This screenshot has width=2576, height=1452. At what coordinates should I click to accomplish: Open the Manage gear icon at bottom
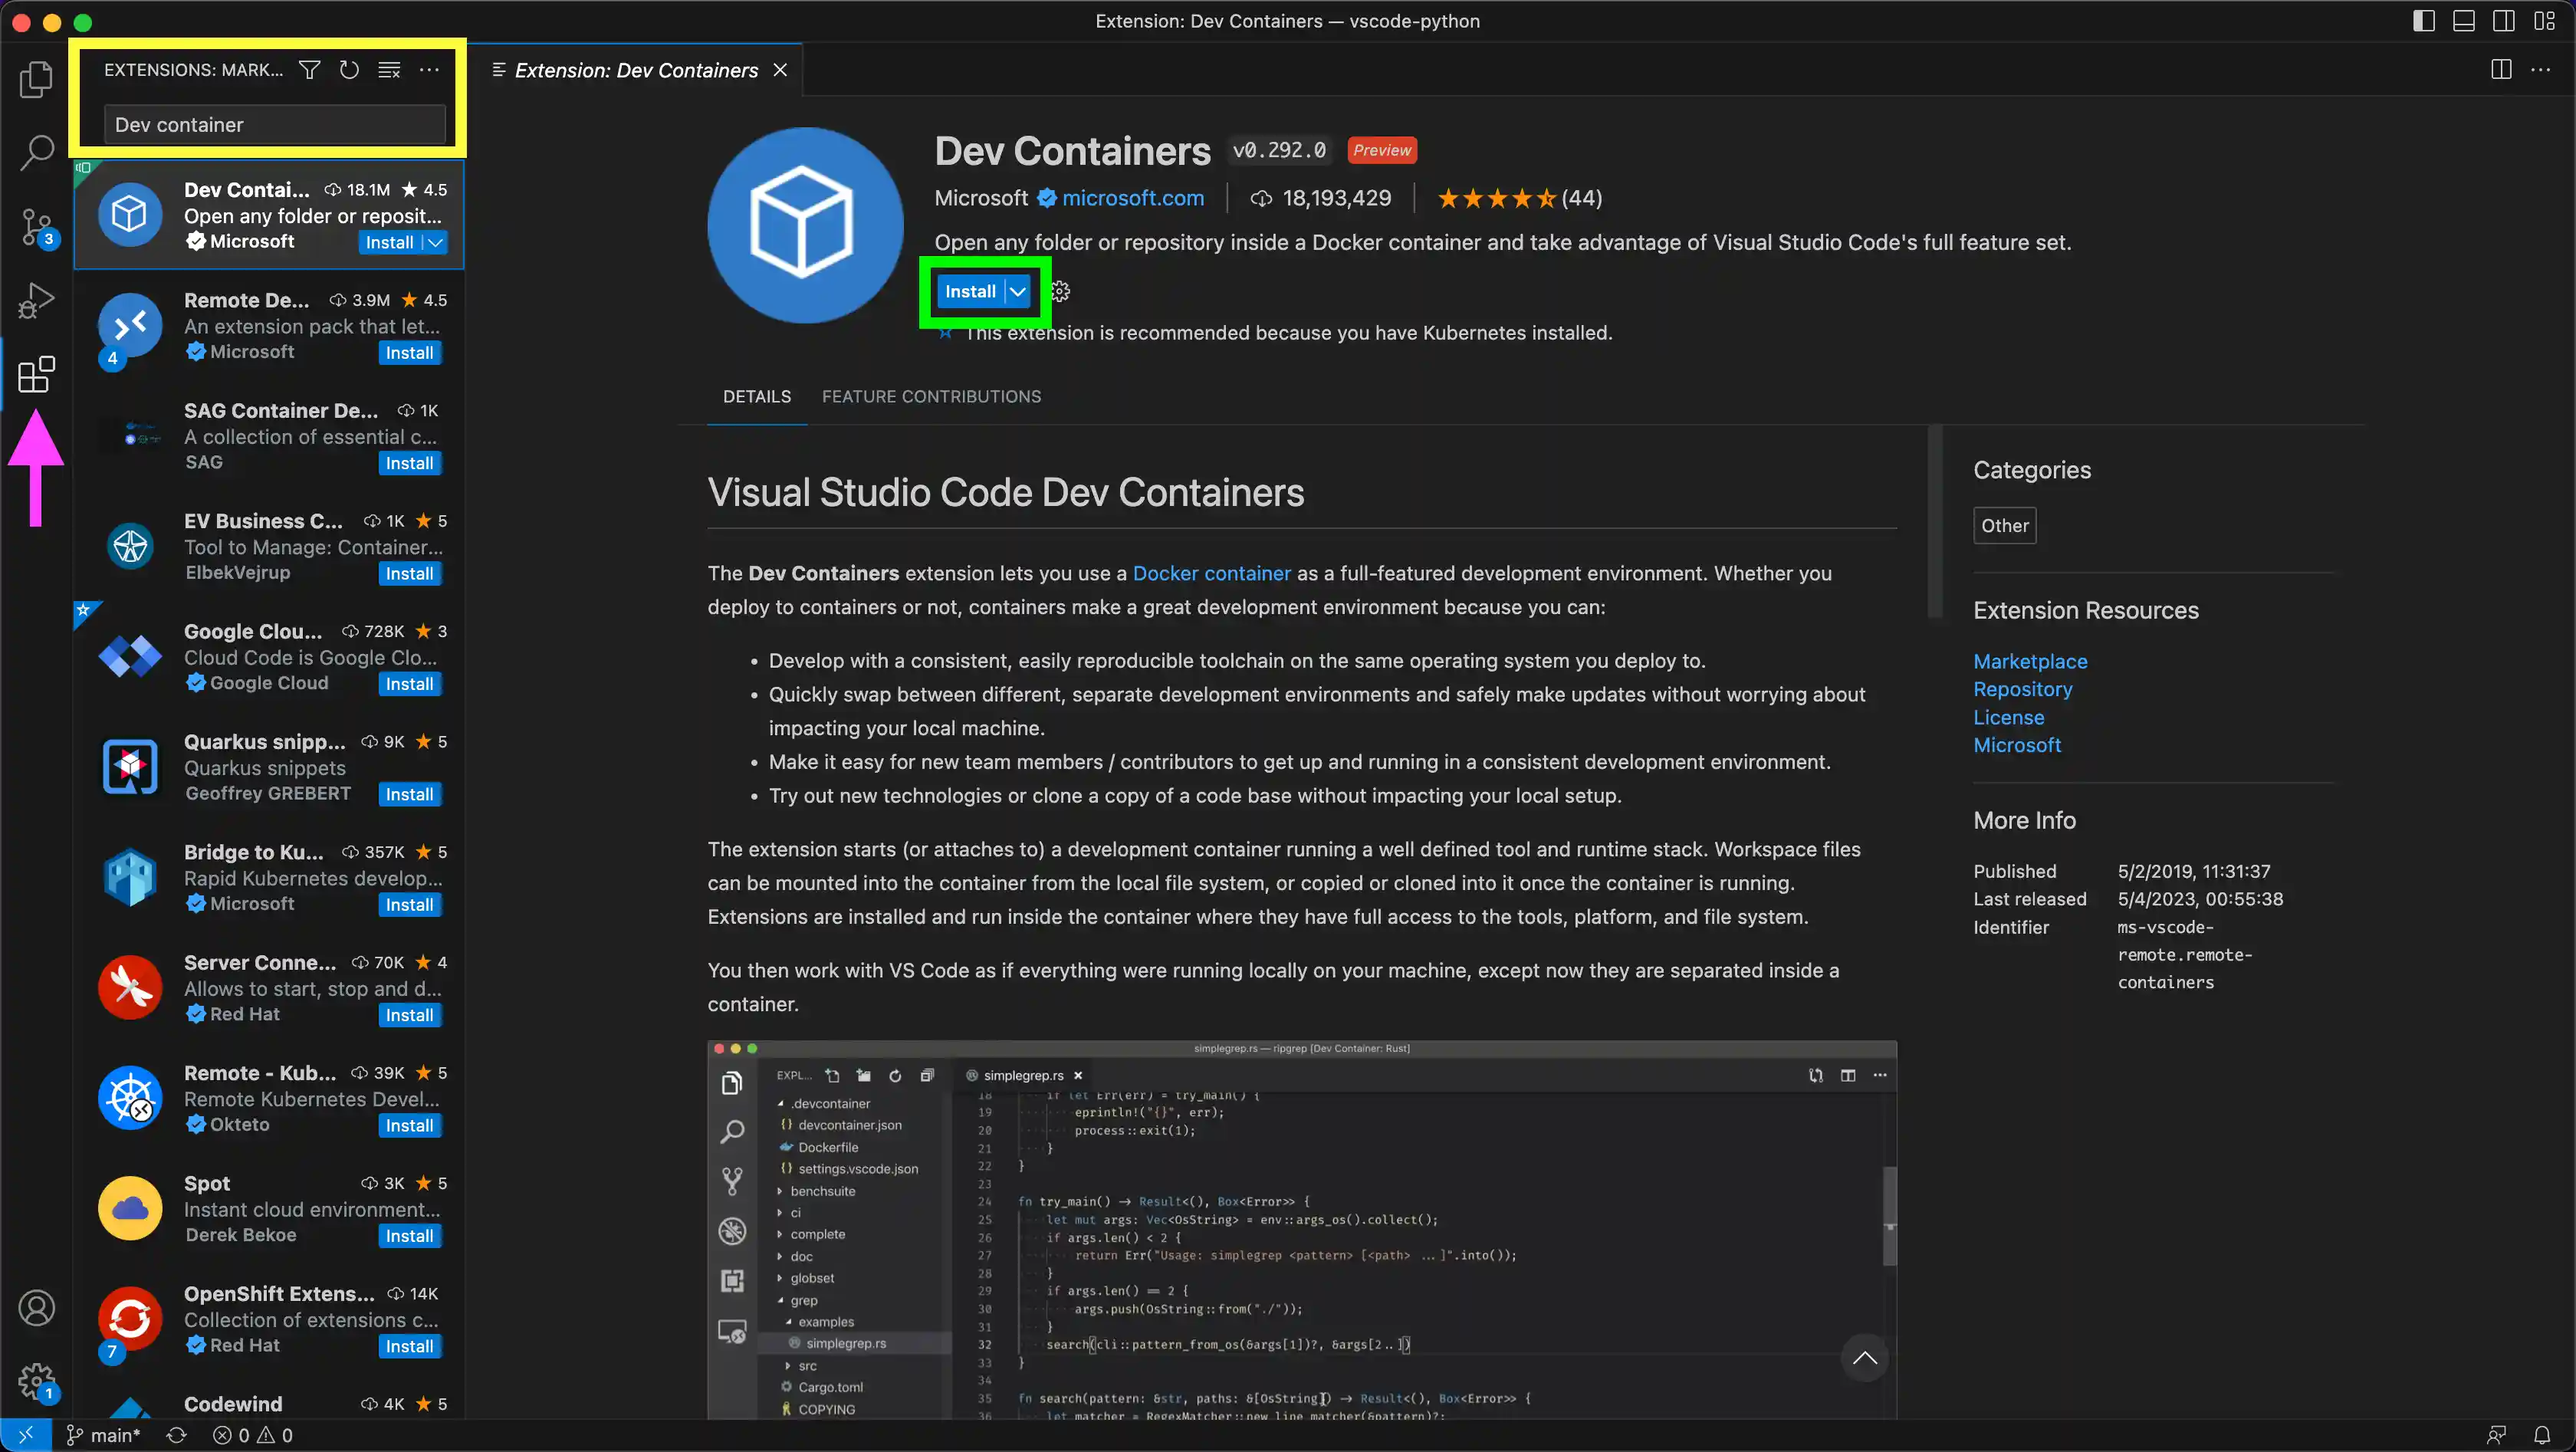point(36,1382)
